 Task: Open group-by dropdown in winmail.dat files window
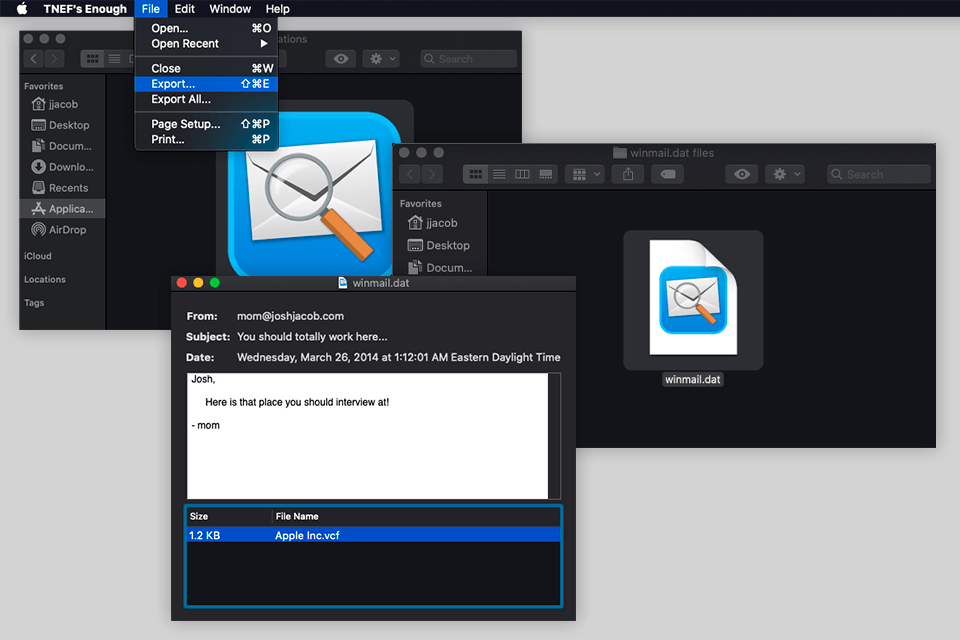pos(585,174)
